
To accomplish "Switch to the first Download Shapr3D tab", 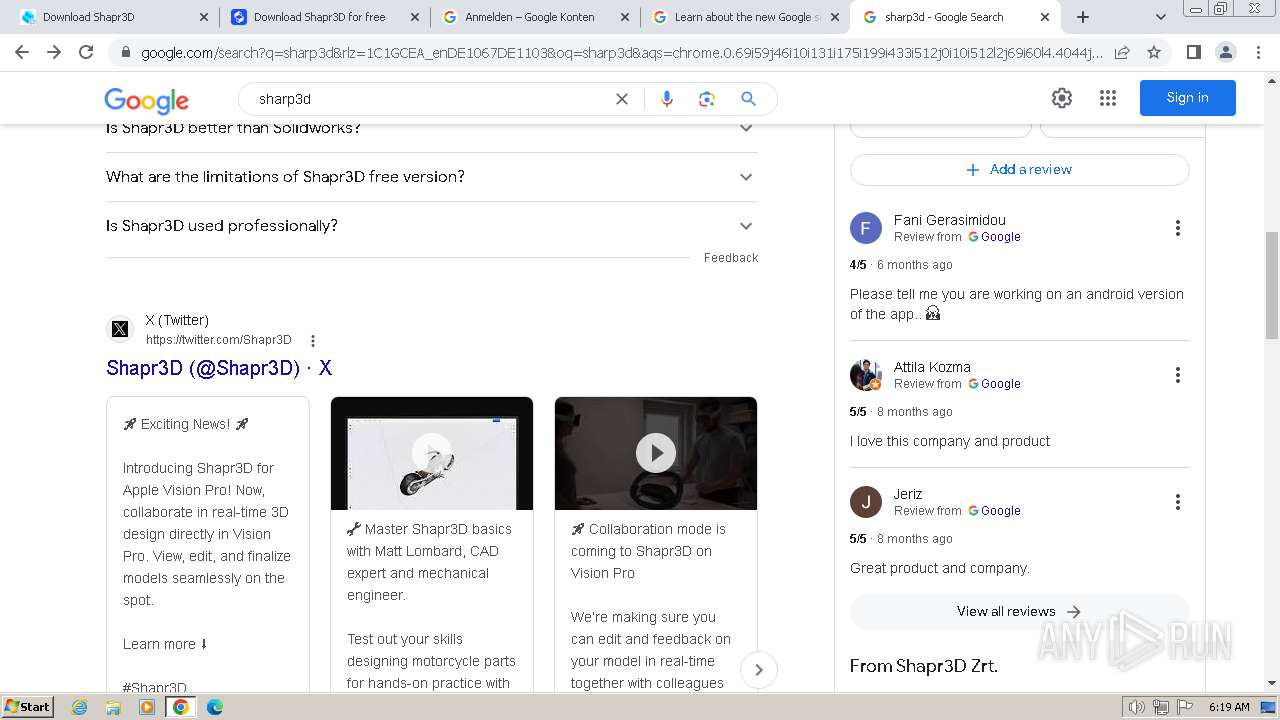I will click(115, 17).
